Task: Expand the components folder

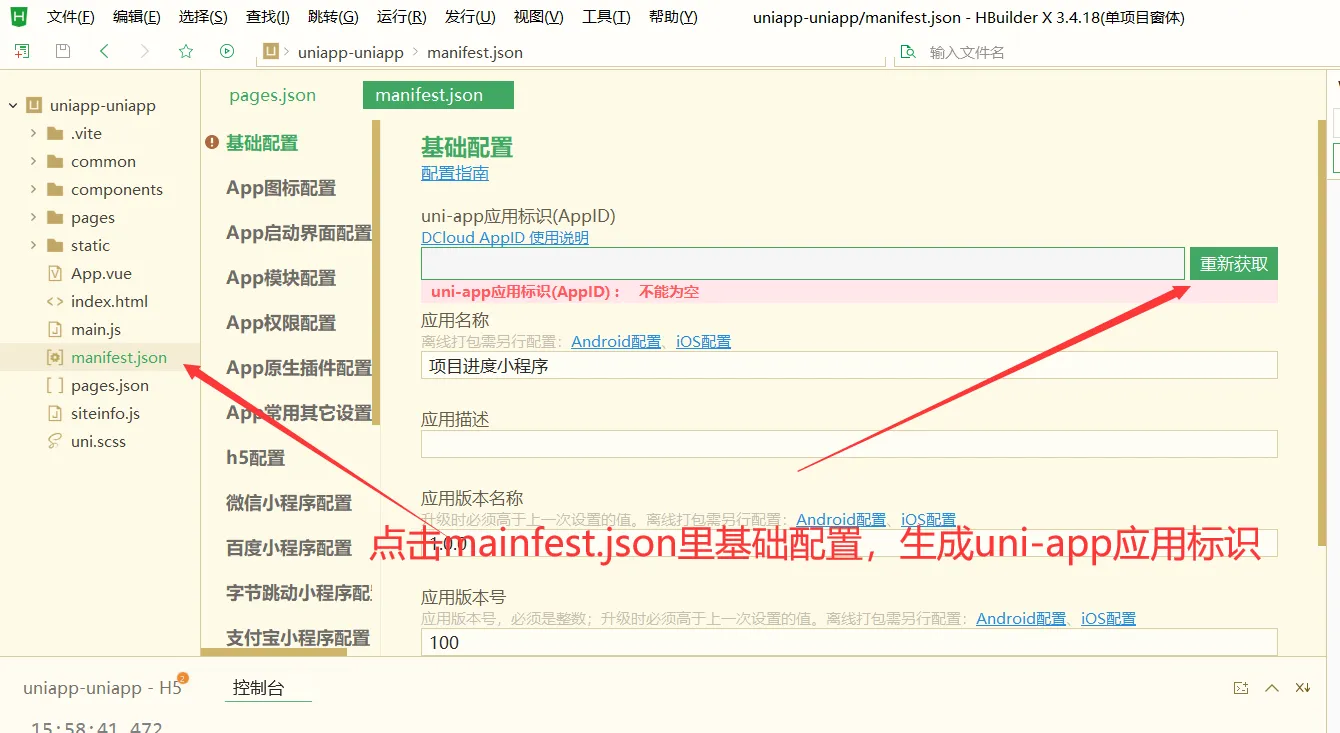Action: (x=33, y=189)
